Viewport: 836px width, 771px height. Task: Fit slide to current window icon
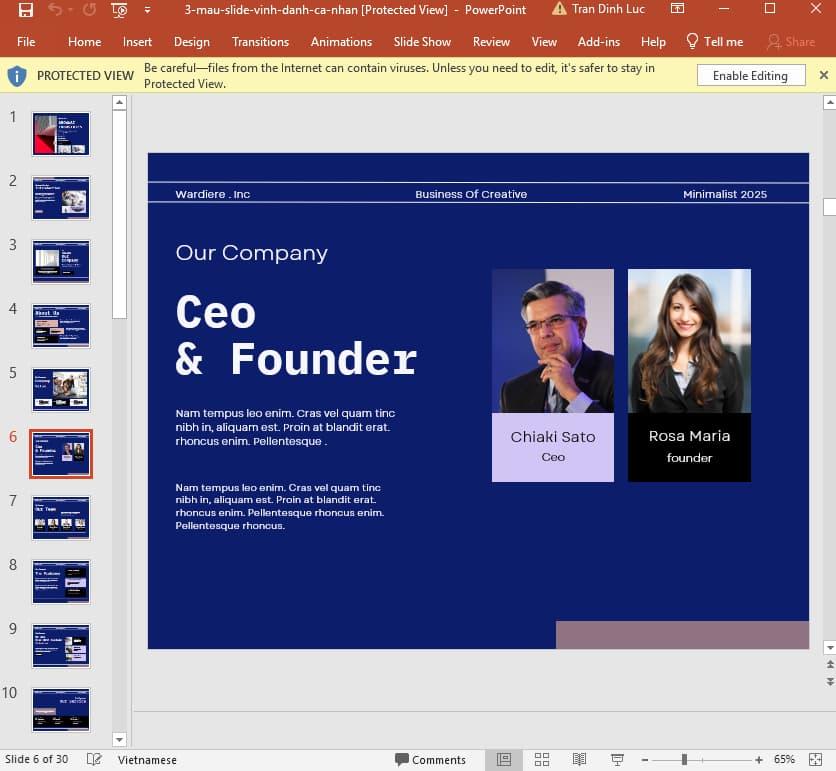tap(815, 759)
